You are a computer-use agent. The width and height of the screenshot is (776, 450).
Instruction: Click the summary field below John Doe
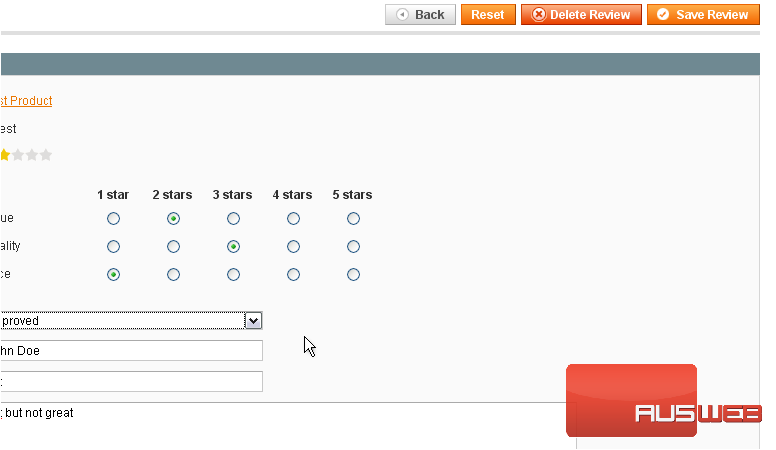(x=130, y=381)
